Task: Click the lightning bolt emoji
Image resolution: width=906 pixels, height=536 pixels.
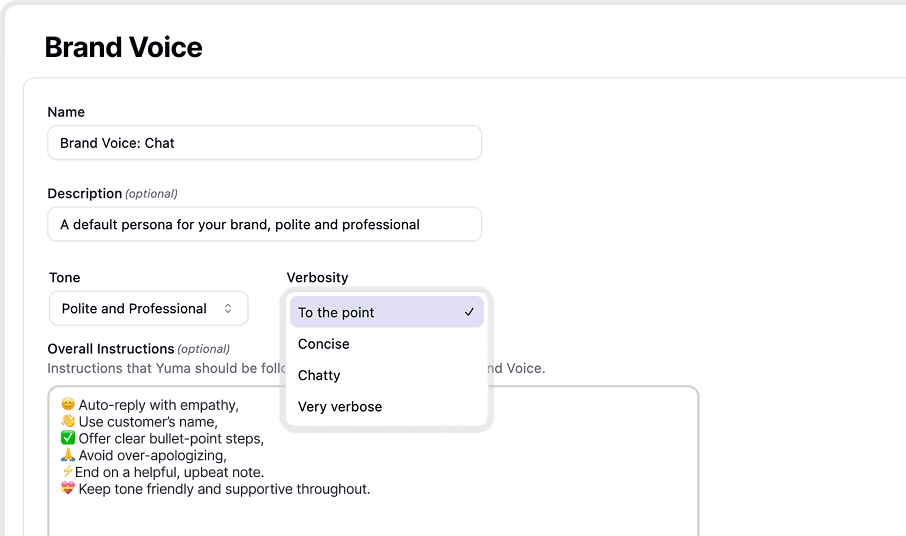Action: [x=67, y=473]
